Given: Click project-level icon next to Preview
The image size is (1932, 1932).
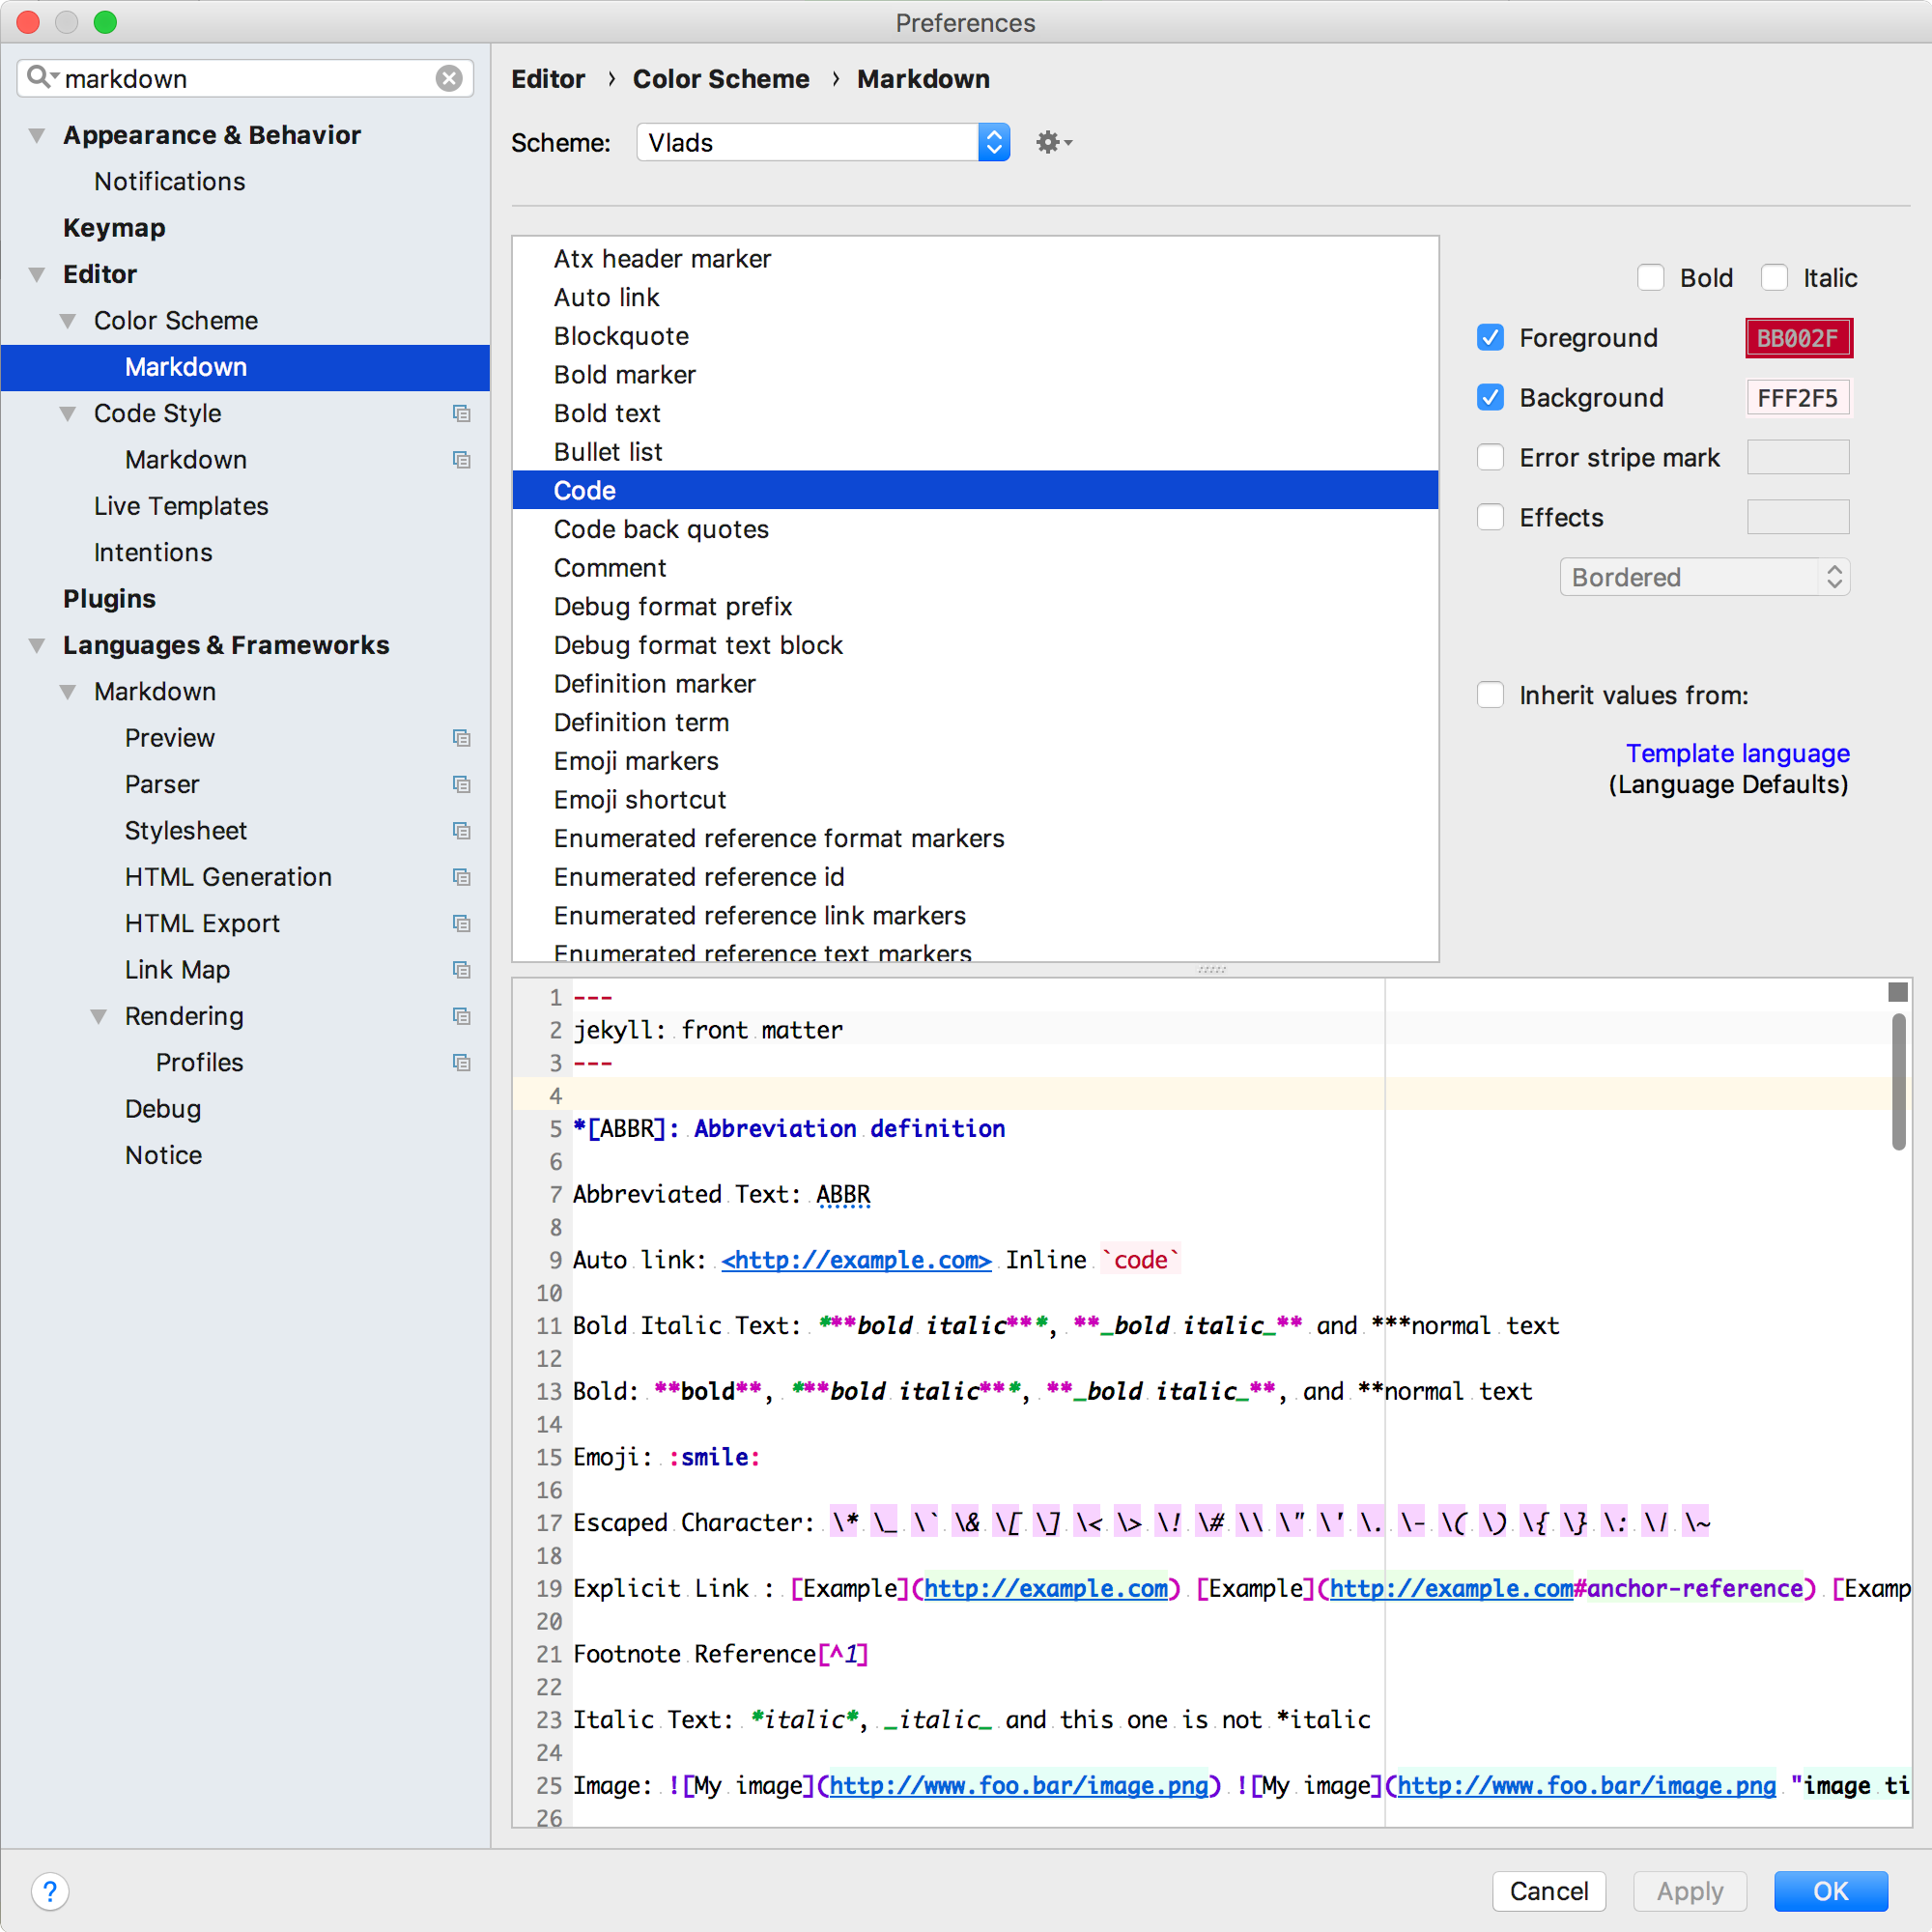Looking at the screenshot, I should point(461,738).
